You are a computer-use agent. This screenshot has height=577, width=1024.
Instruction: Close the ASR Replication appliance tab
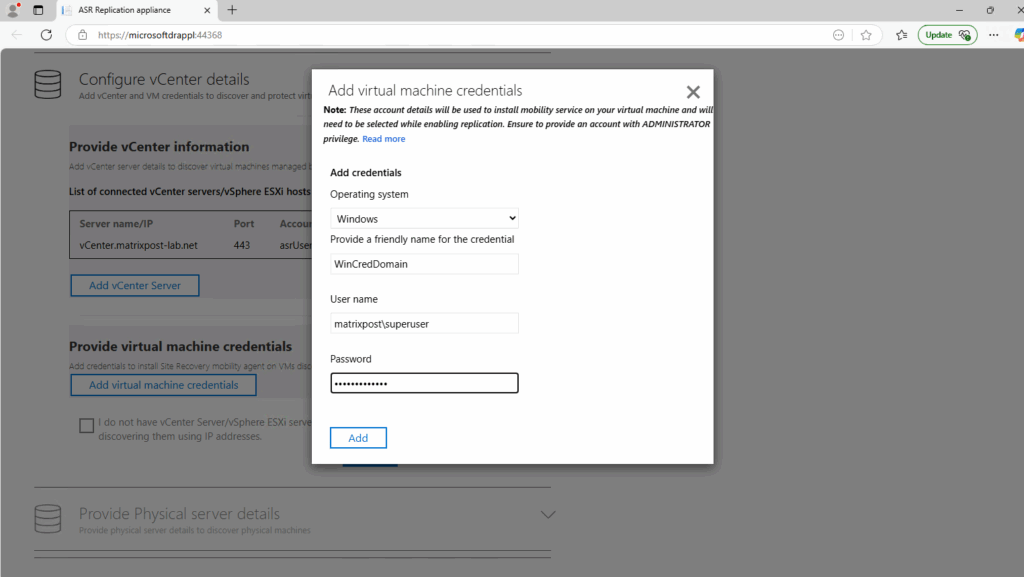coord(207,10)
